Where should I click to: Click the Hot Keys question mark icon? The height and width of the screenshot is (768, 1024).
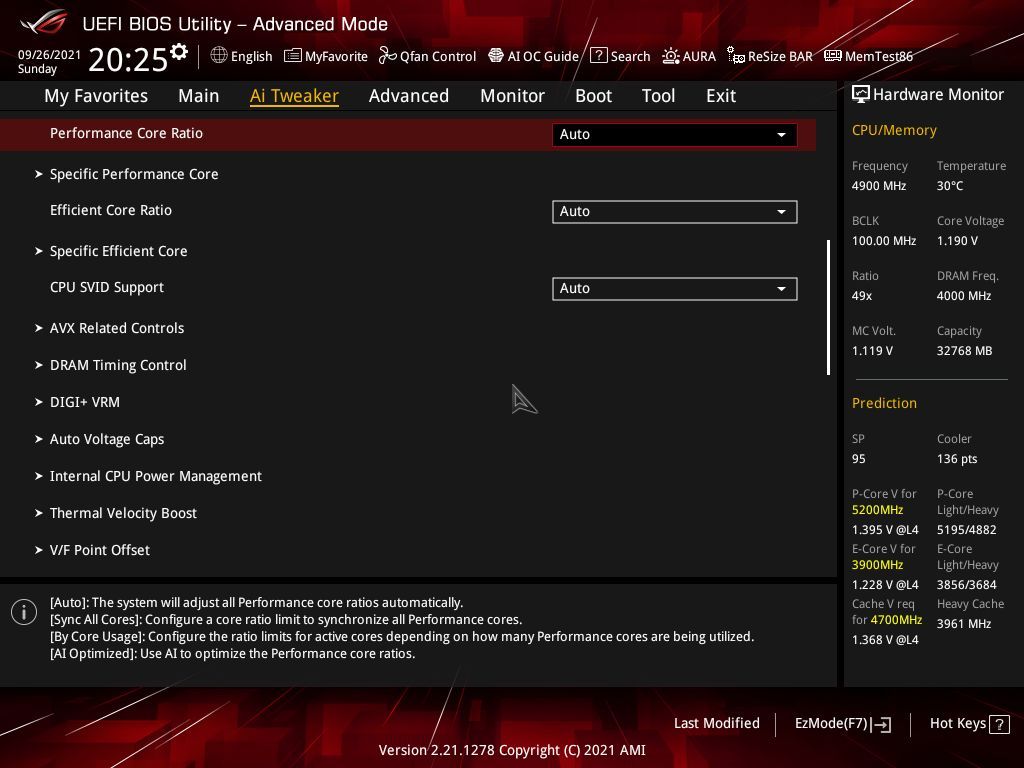tap(999, 724)
